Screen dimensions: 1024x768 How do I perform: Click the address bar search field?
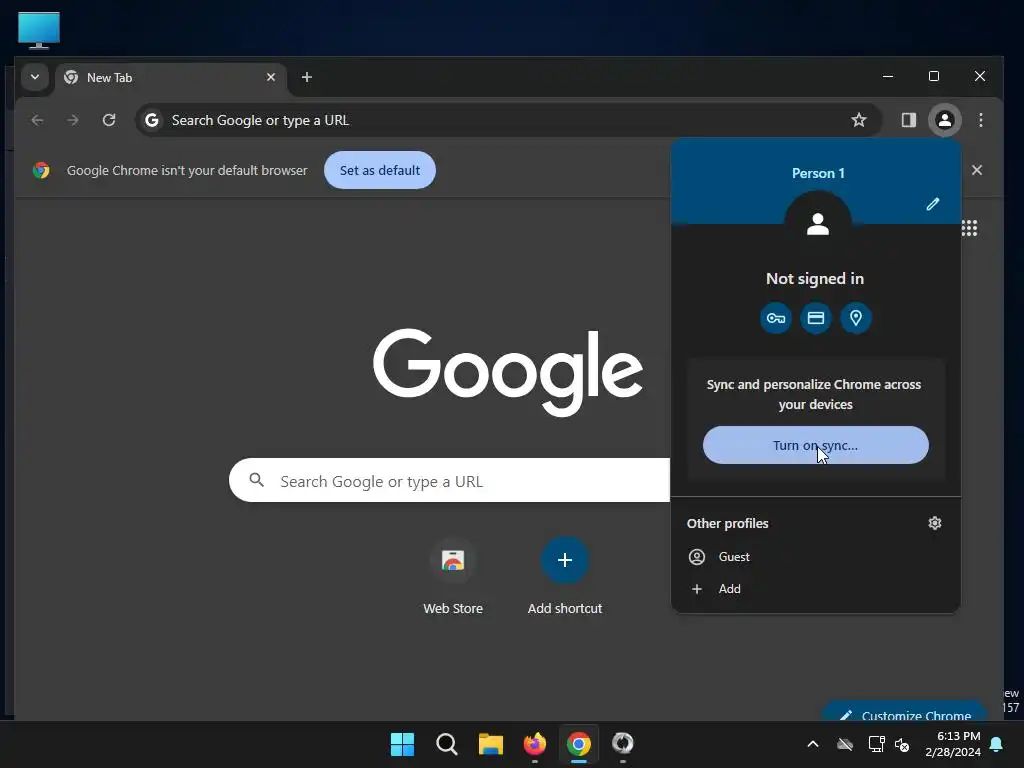click(x=508, y=120)
